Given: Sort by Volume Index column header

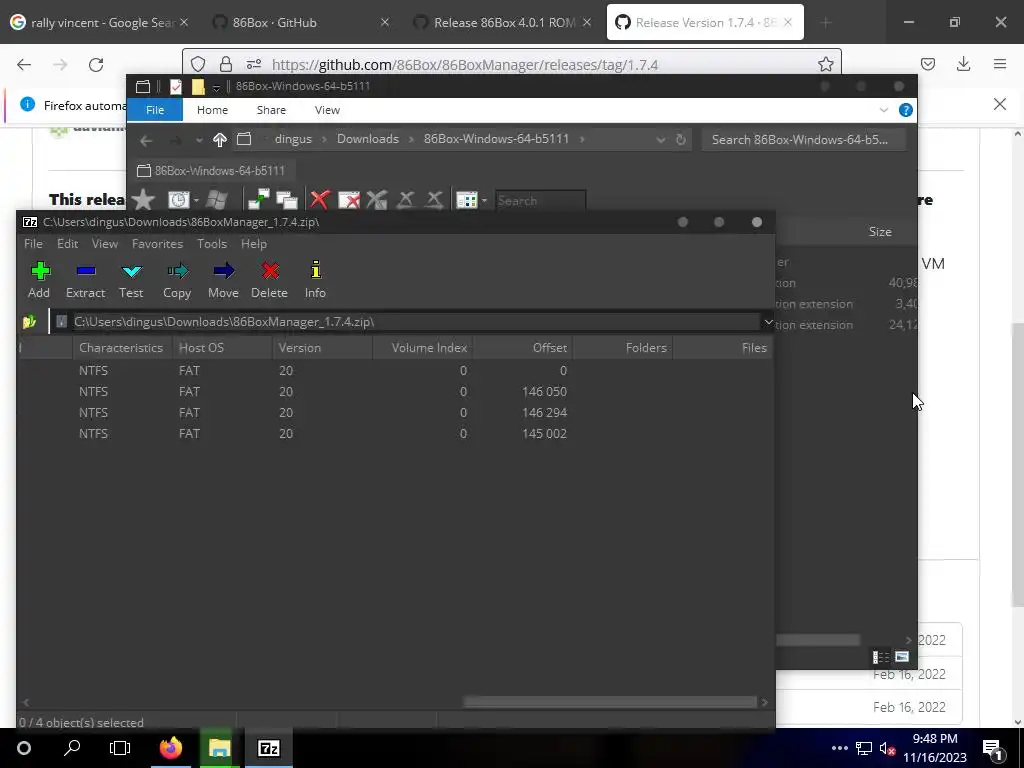Looking at the screenshot, I should pyautogui.click(x=423, y=348).
